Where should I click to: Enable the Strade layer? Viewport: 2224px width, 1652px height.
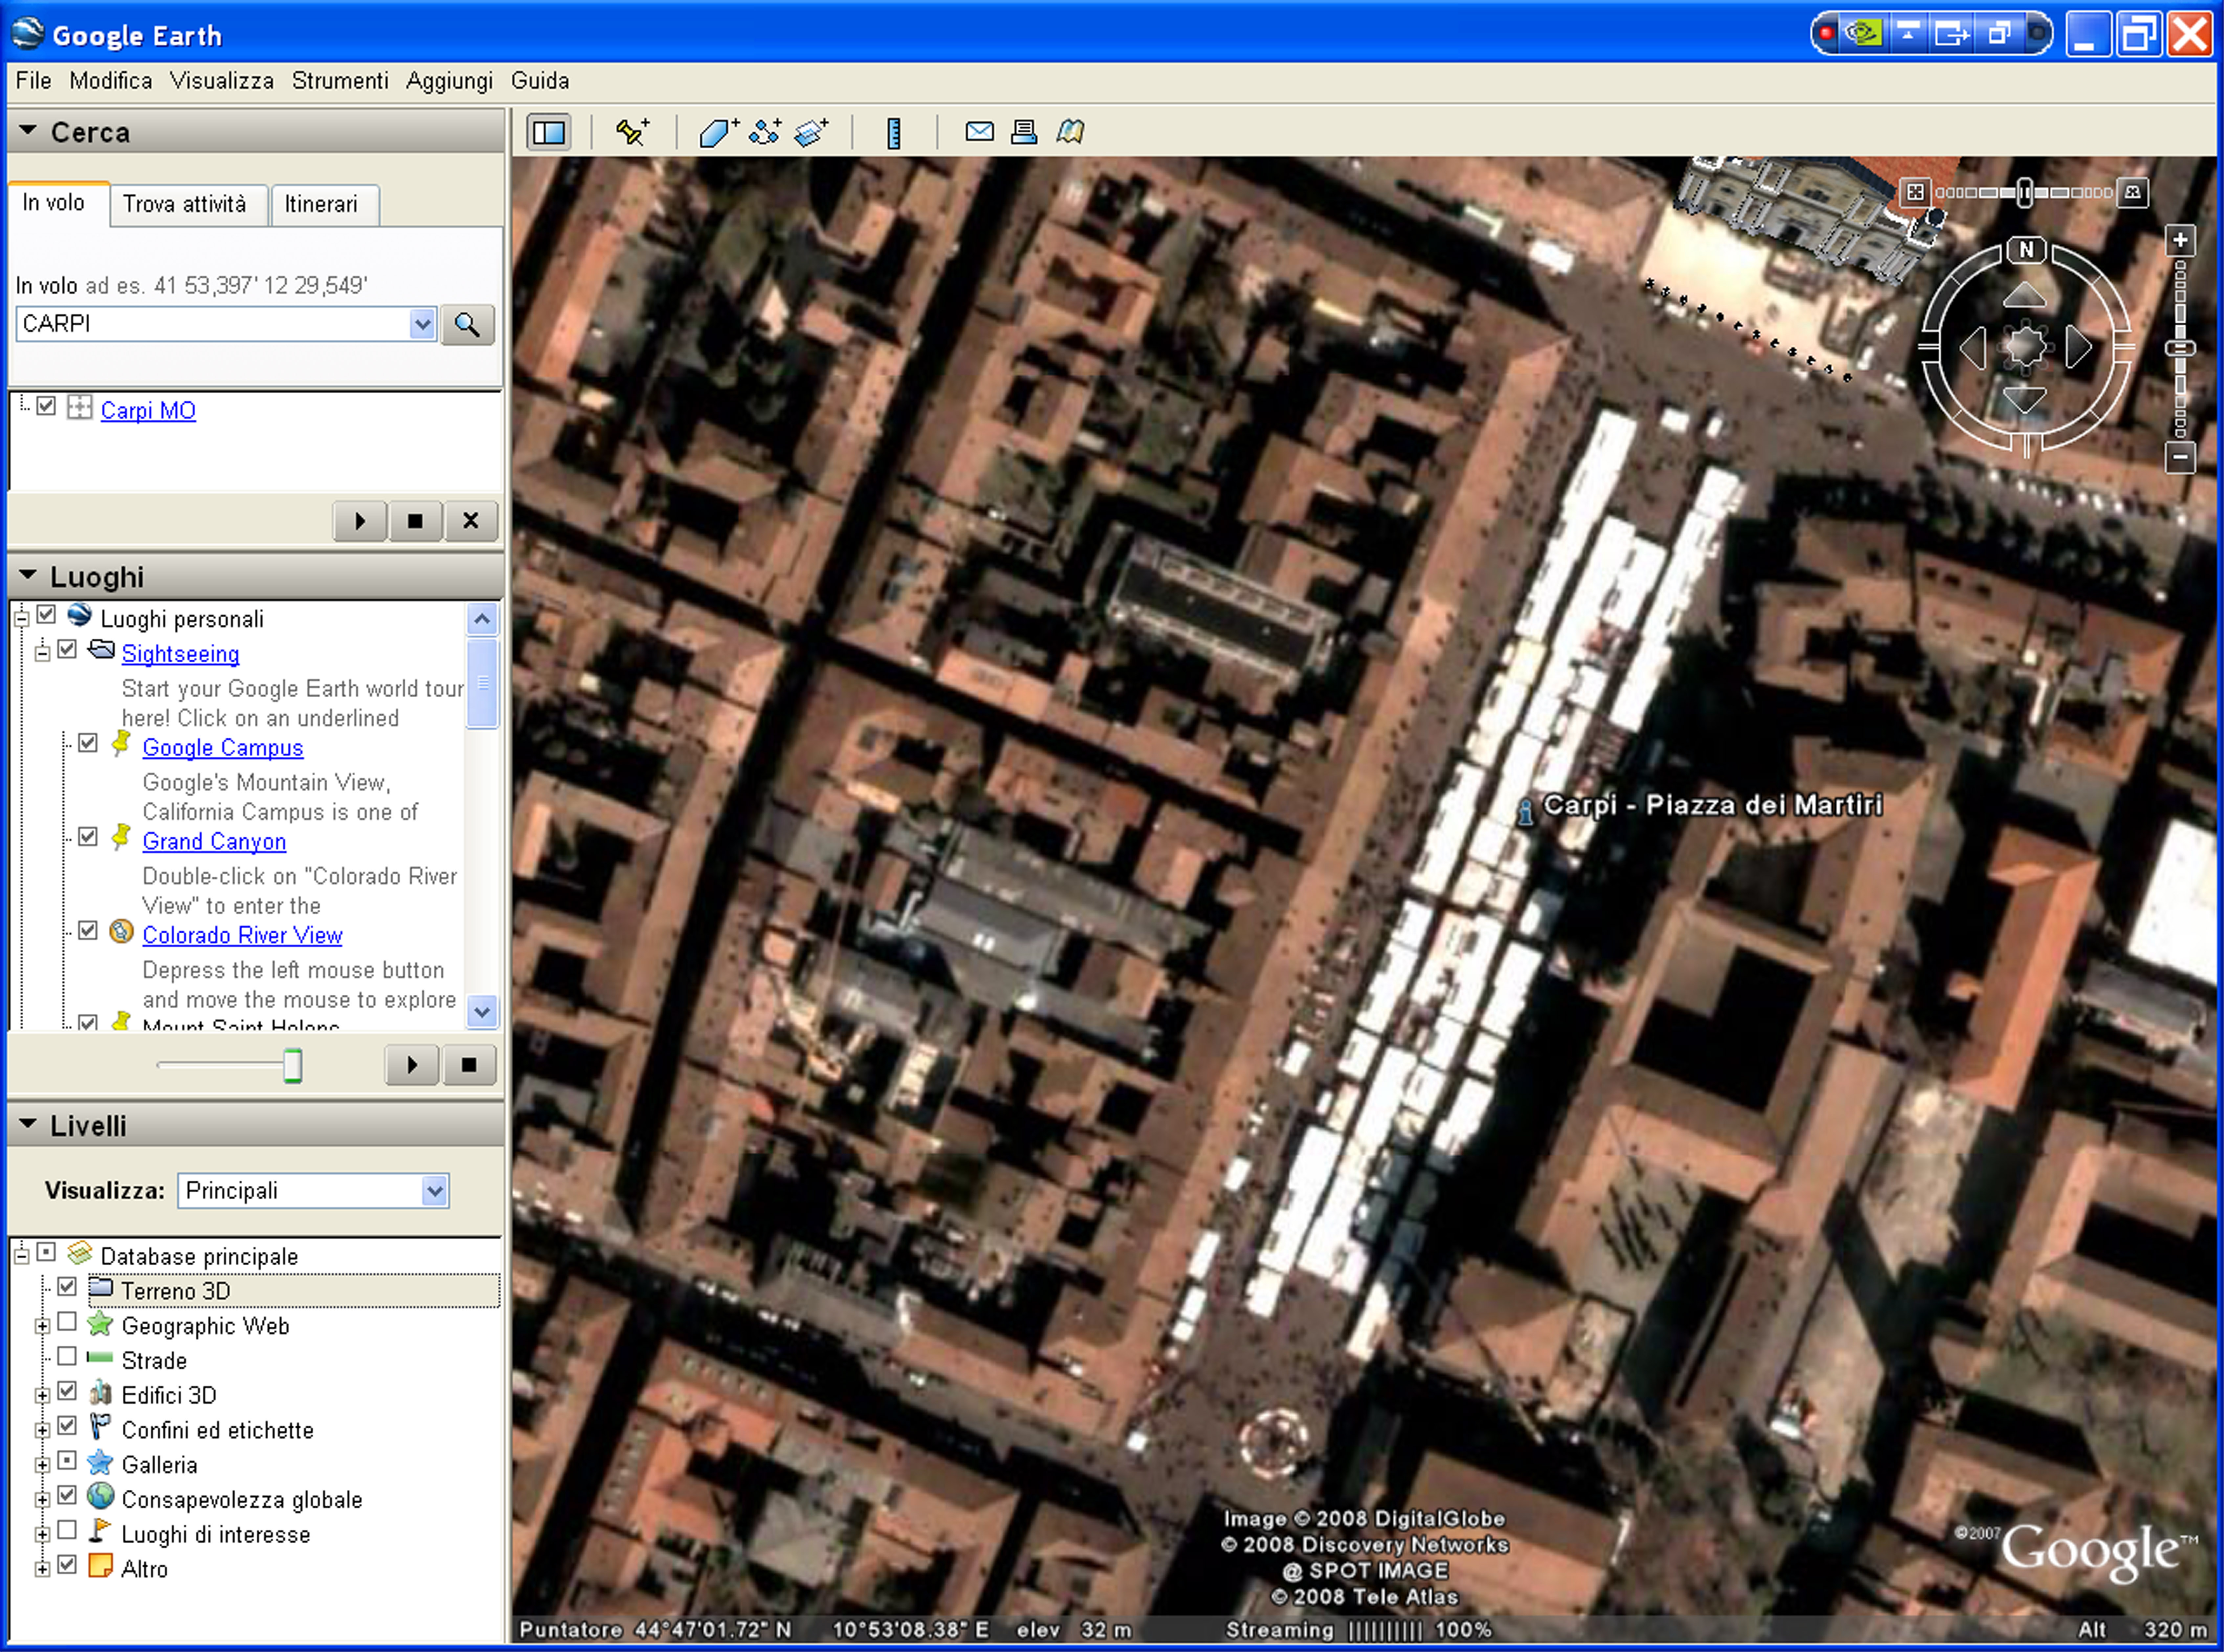pos(67,1357)
